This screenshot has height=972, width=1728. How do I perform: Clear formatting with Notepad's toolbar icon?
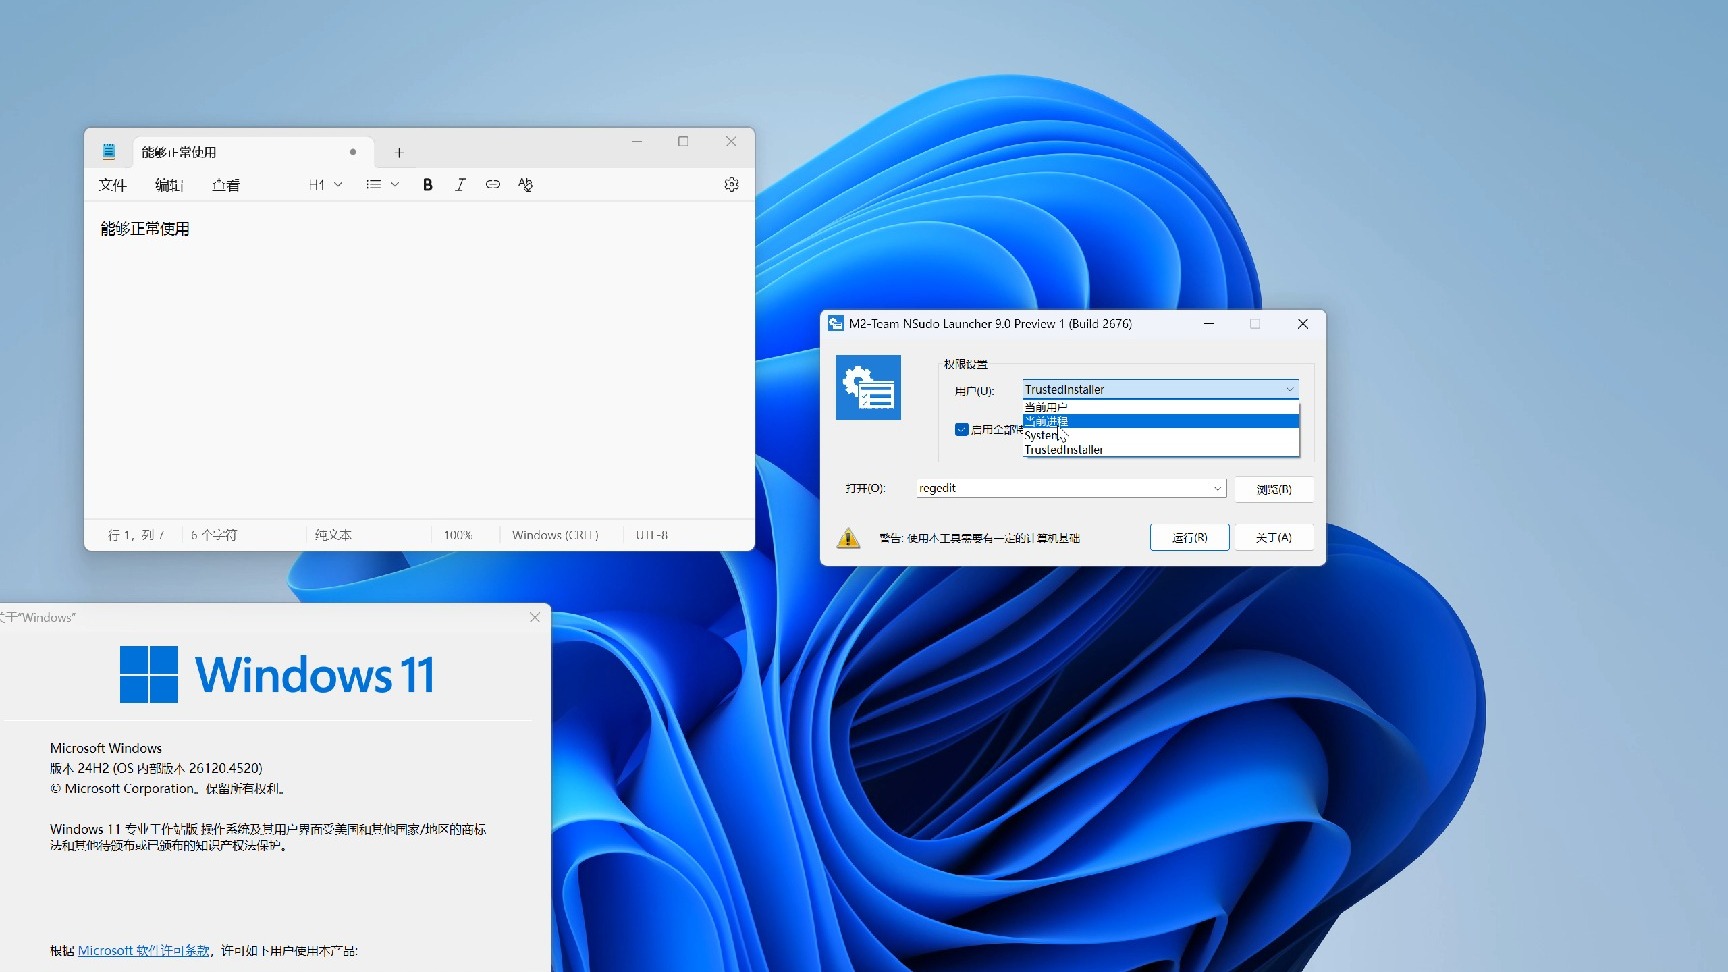526,185
